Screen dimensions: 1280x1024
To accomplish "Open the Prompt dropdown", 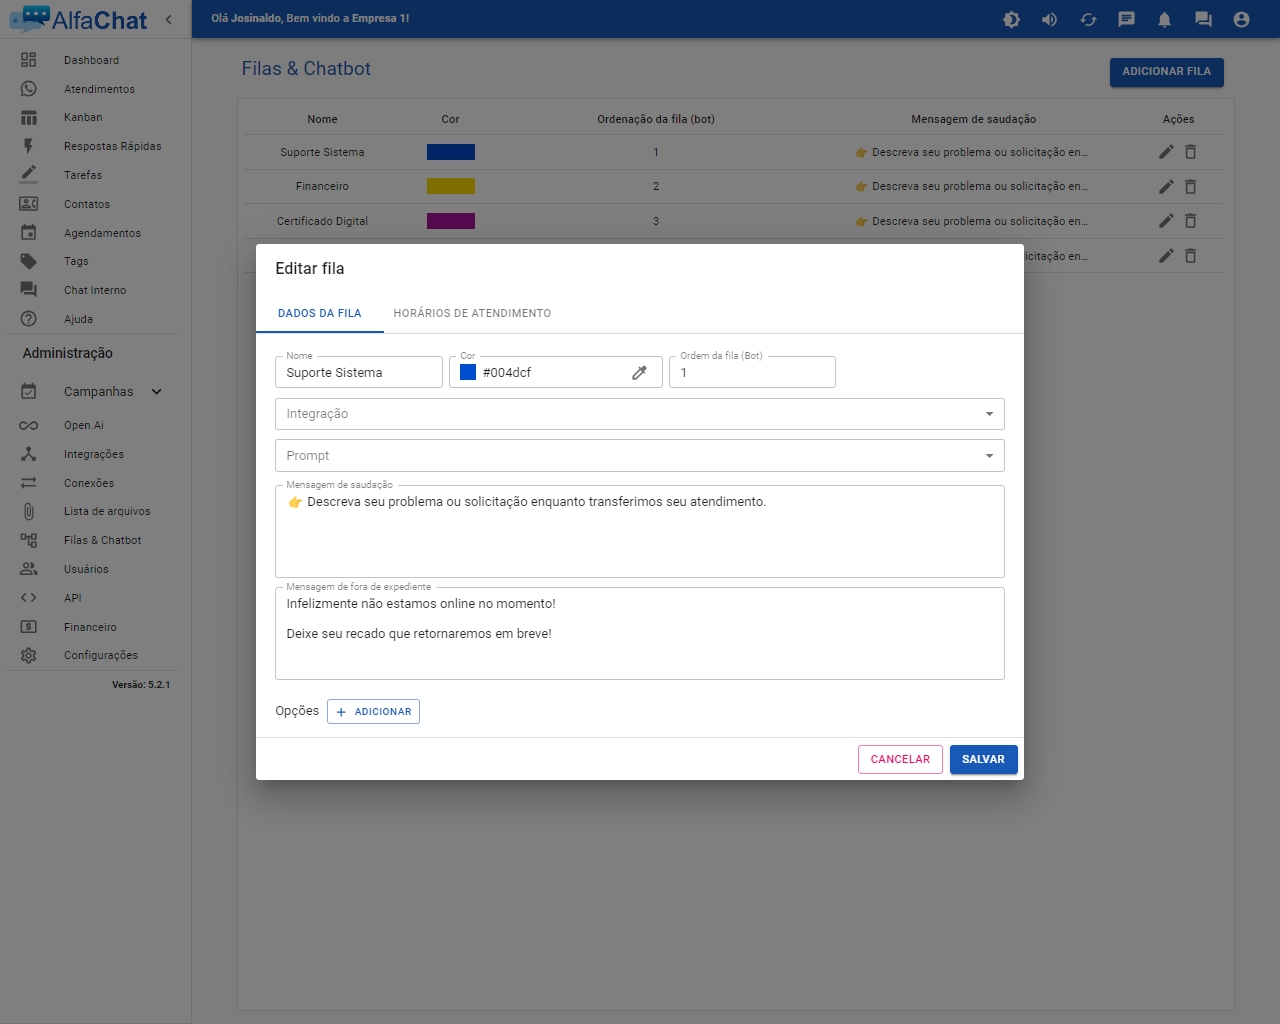I will click(x=639, y=456).
